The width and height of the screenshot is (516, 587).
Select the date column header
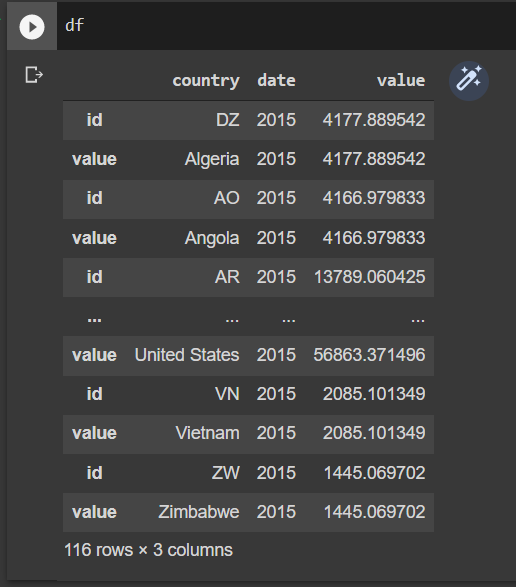[x=276, y=80]
